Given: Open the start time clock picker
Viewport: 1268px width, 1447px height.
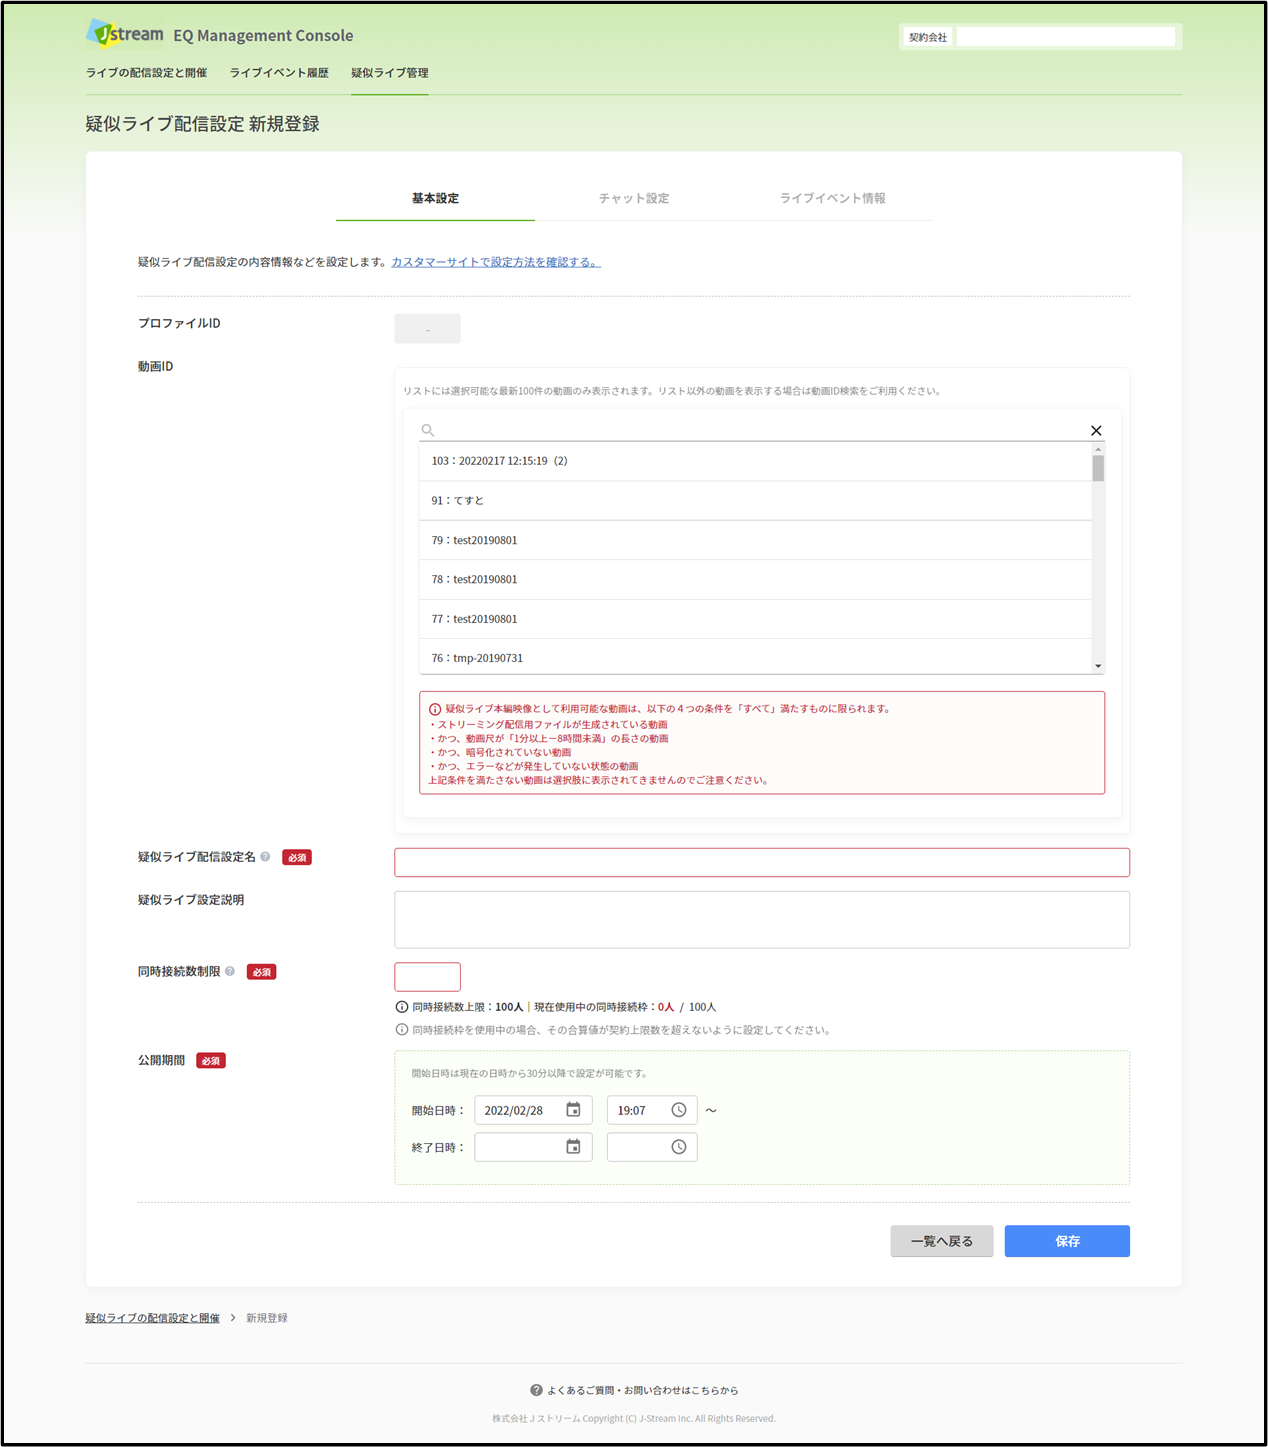Looking at the screenshot, I should tap(678, 1110).
